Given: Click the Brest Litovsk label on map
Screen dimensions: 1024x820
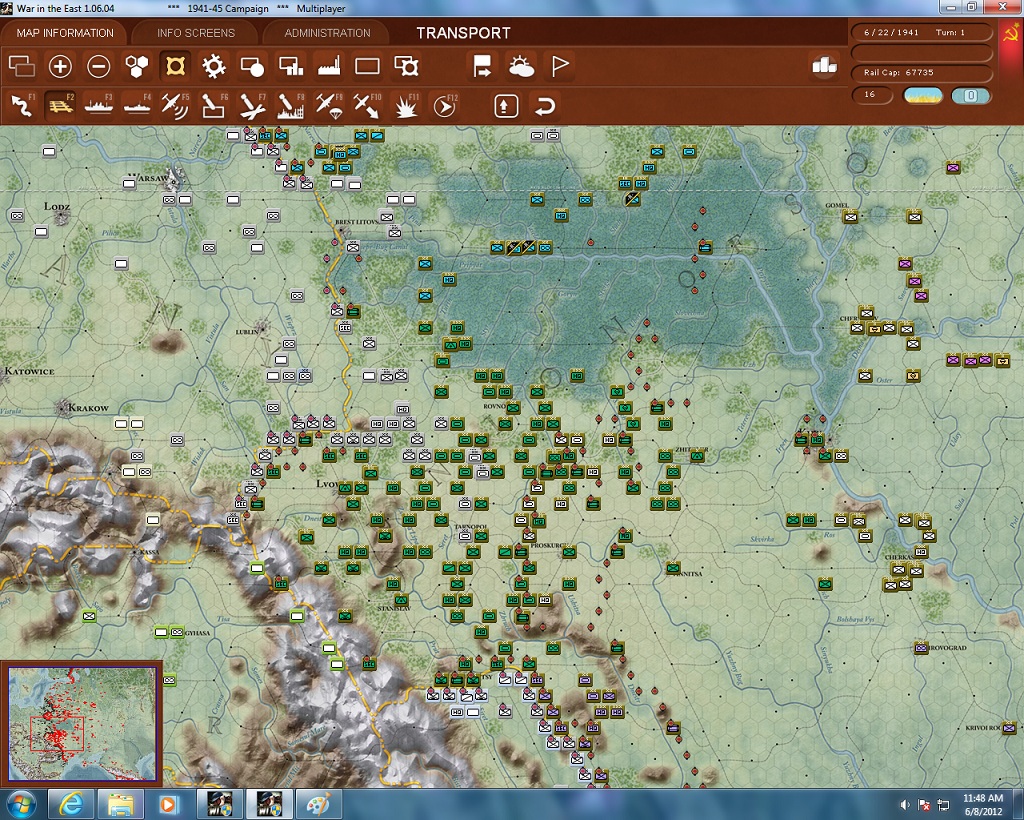Looking at the screenshot, I should (x=357, y=222).
